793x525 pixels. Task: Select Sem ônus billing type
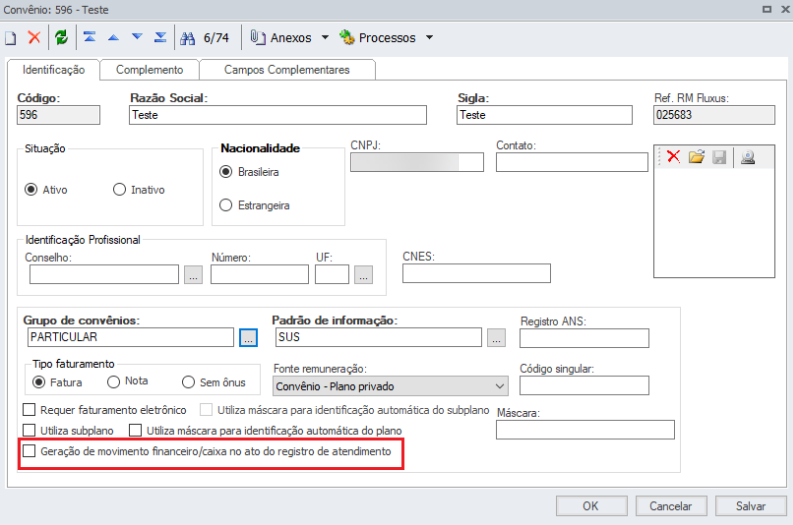pyautogui.click(x=188, y=382)
